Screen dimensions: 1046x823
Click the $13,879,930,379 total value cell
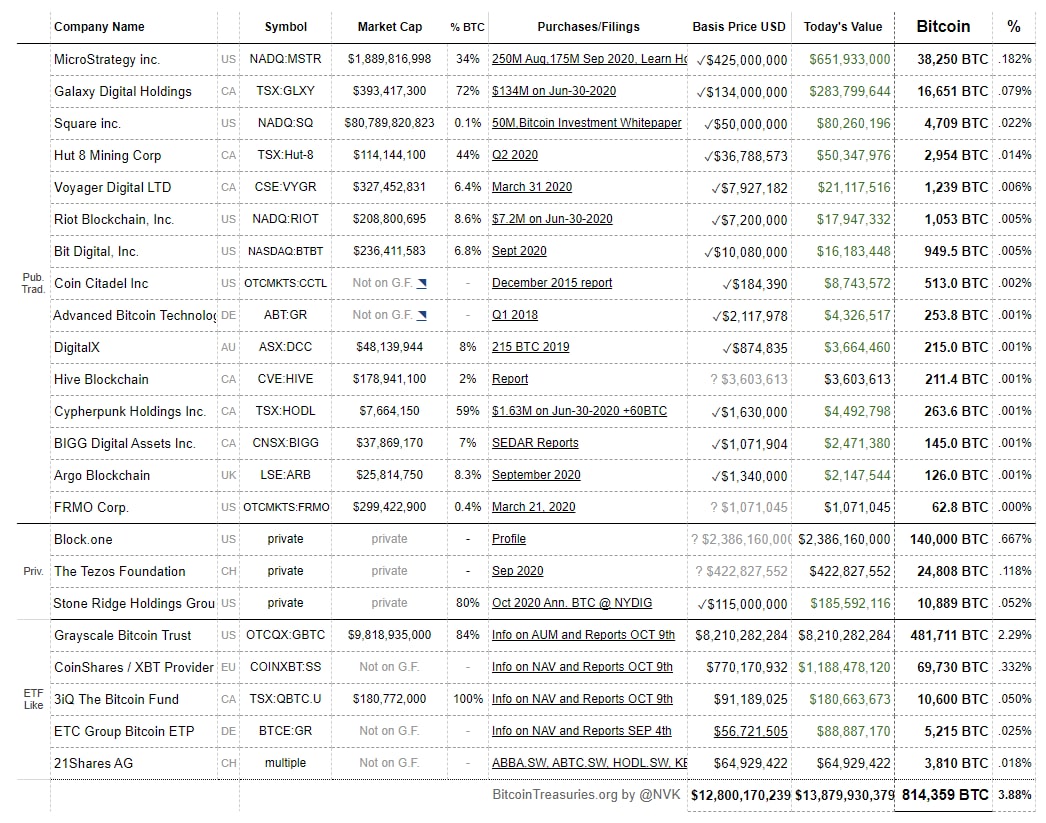[845, 796]
